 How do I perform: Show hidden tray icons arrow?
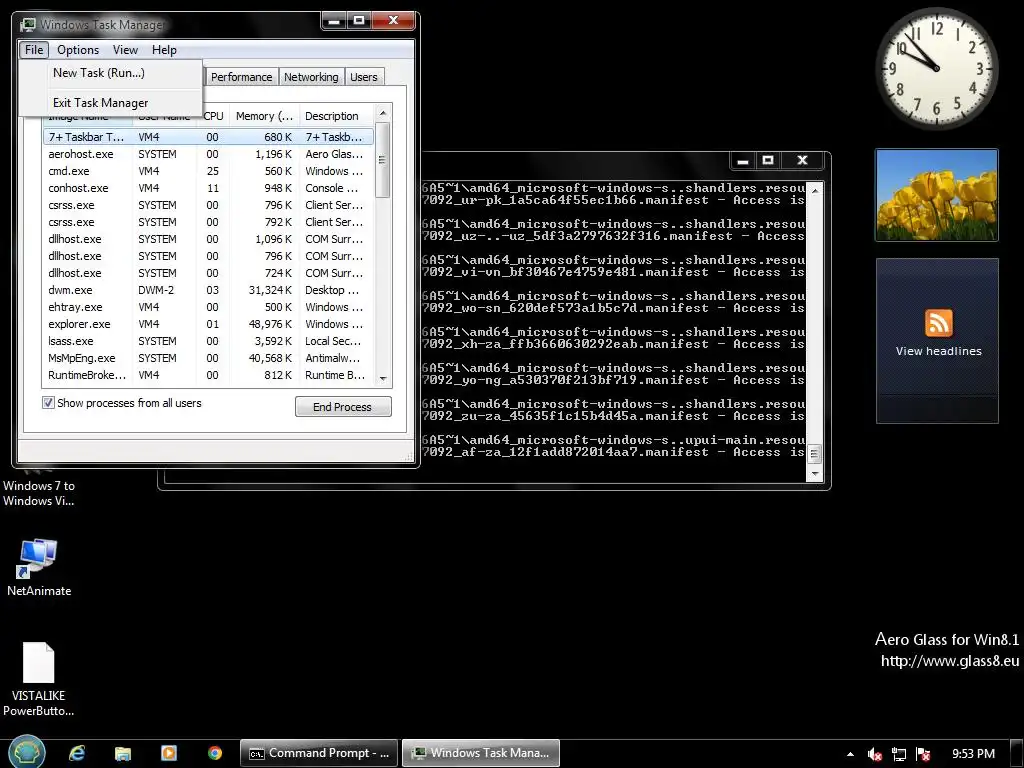pyautogui.click(x=850, y=754)
